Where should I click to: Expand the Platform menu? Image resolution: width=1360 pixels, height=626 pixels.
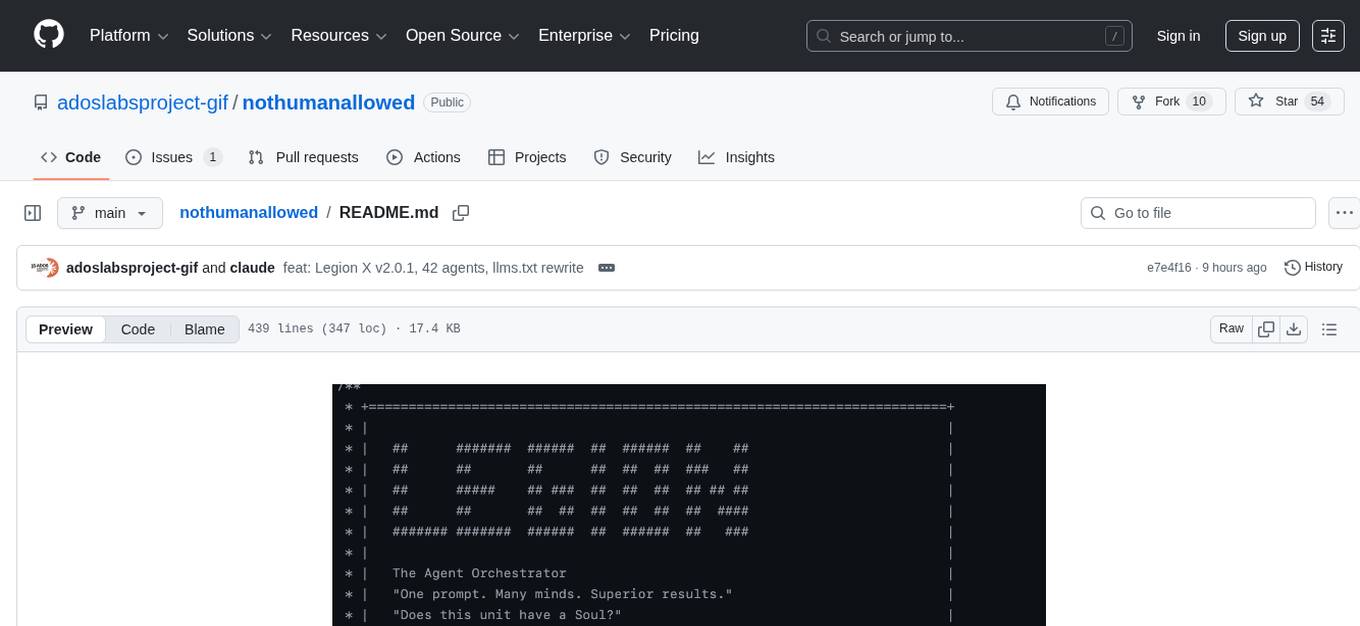coord(127,36)
